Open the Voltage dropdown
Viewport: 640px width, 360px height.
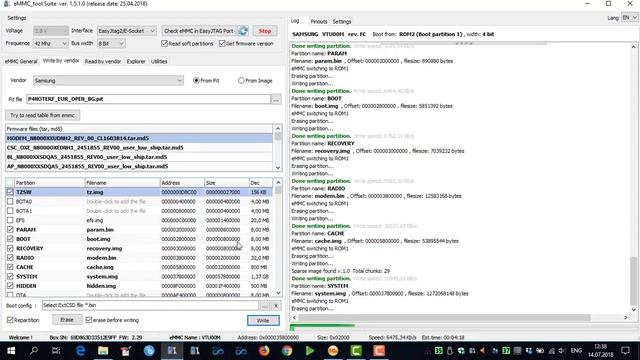coord(50,31)
